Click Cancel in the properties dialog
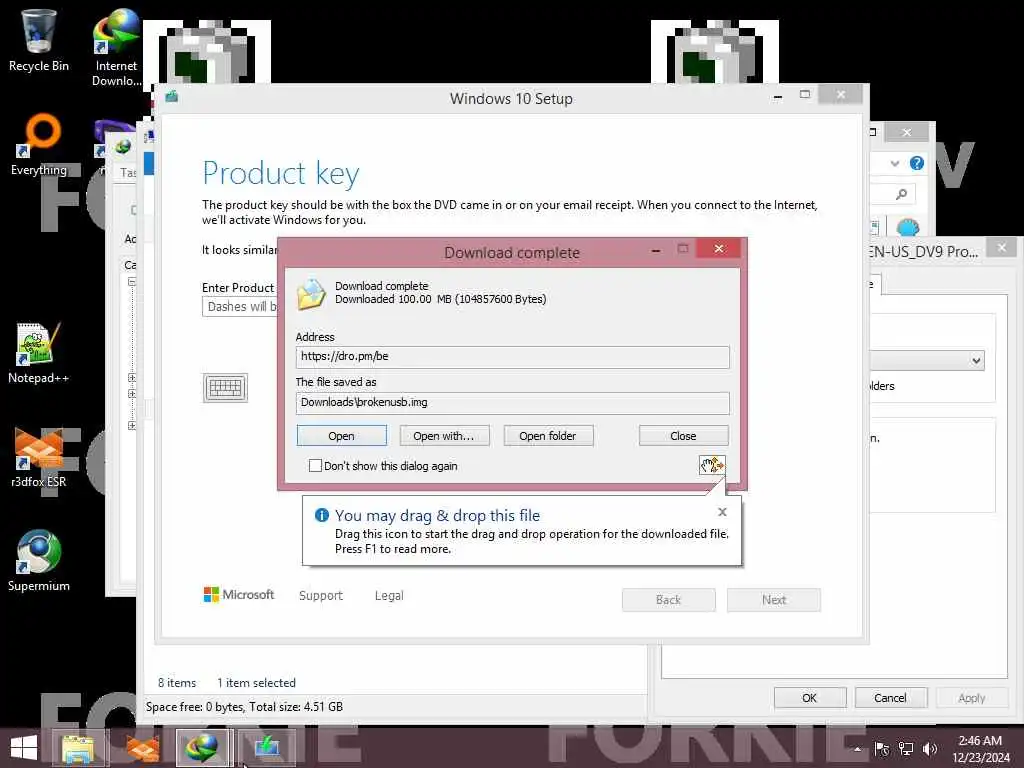 (x=890, y=697)
